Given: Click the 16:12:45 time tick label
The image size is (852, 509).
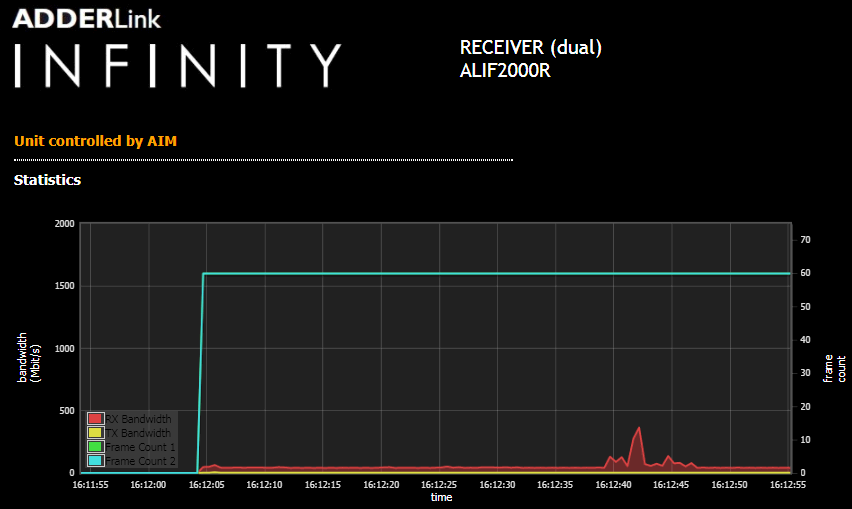Looking at the screenshot, I should pos(672,485).
